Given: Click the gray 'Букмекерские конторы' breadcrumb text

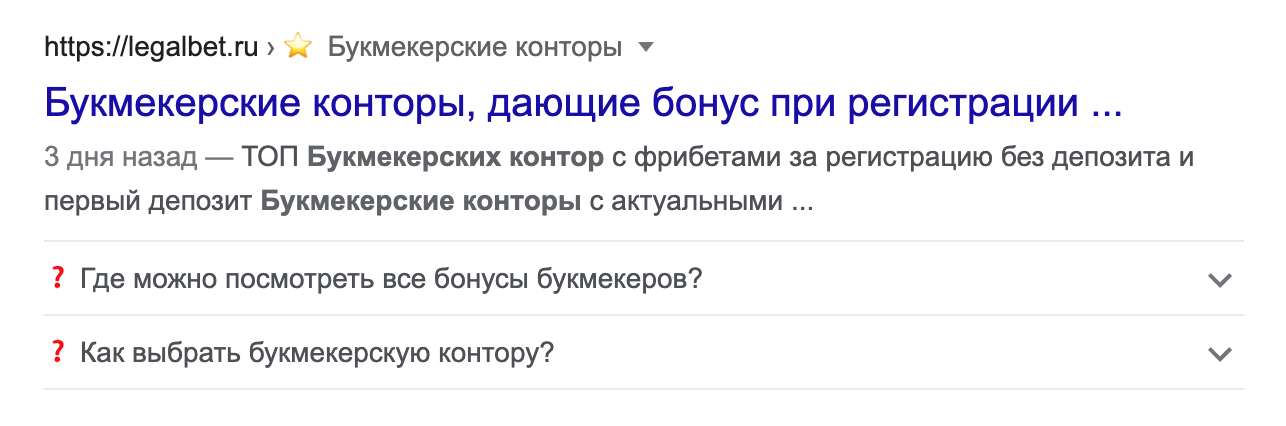Looking at the screenshot, I should tap(475, 47).
